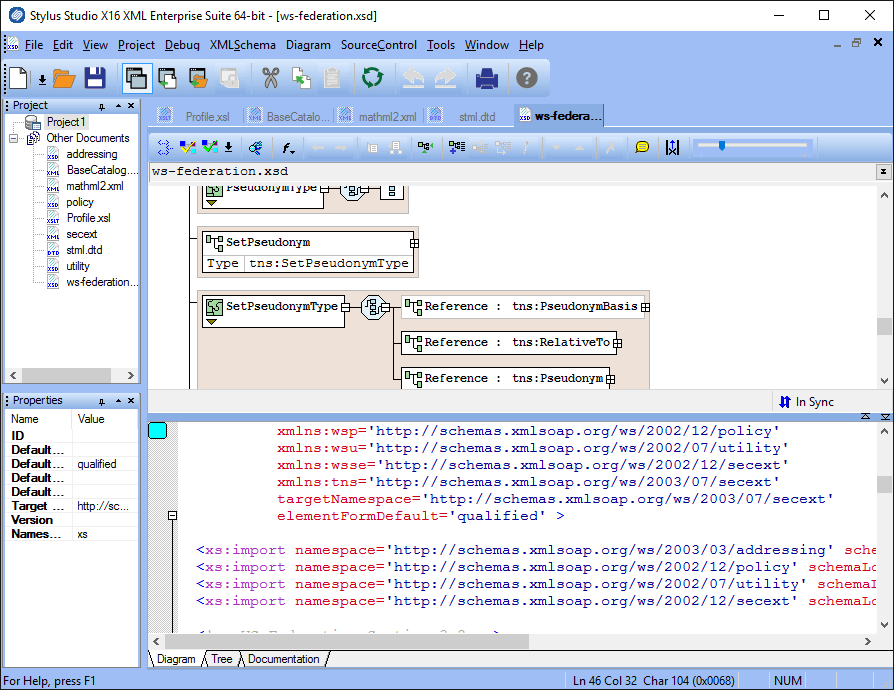
Task: Print the current schema
Action: [x=486, y=79]
